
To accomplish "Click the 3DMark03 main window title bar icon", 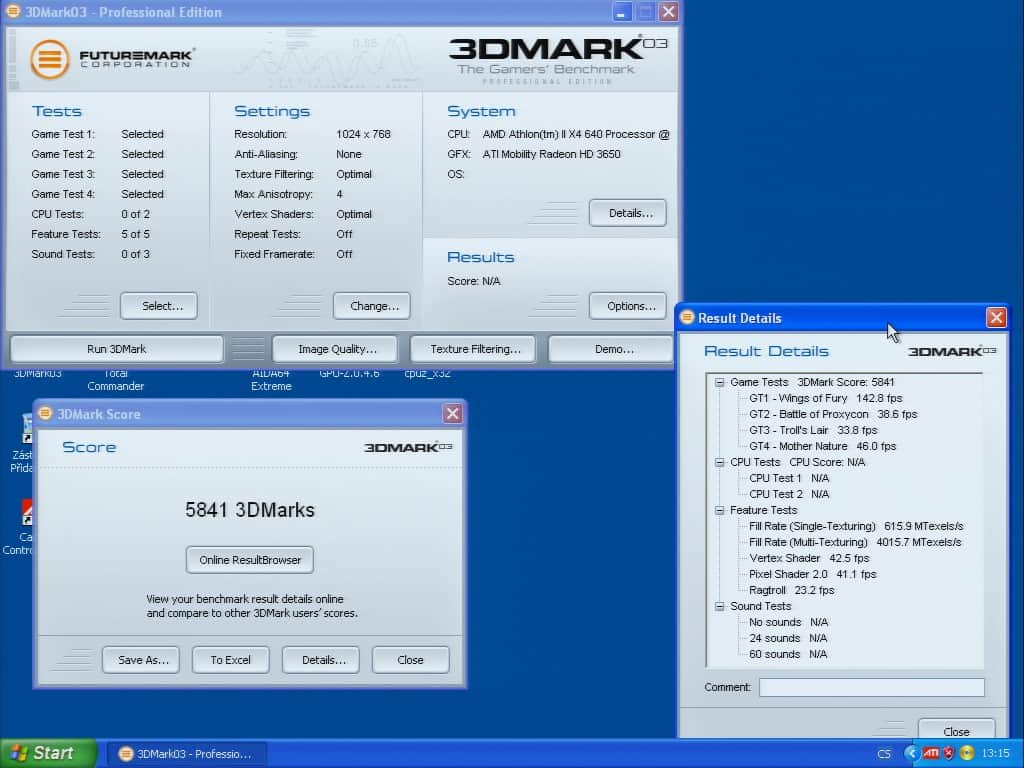I will point(12,12).
